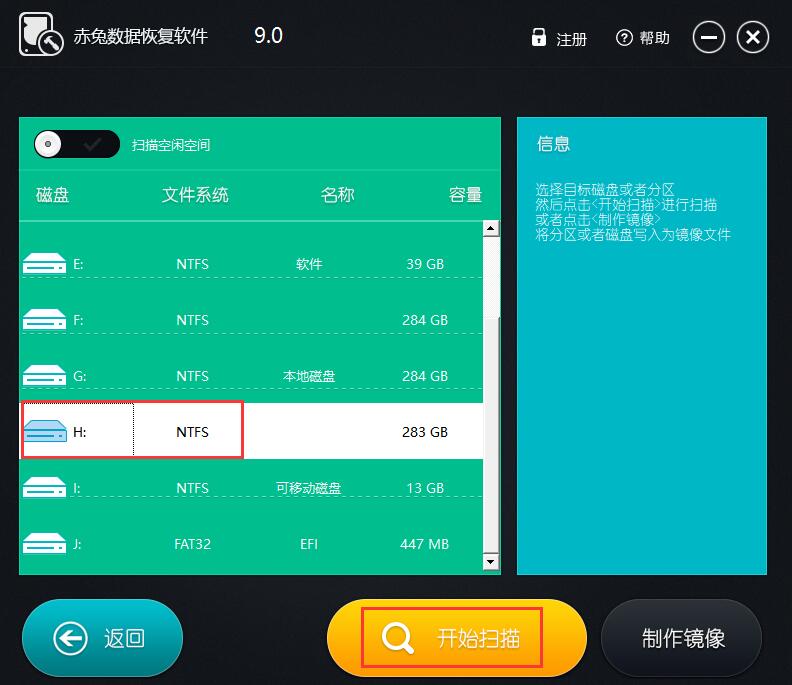This screenshot has width=792, height=685.
Task: Click NTFS in the H: row
Action: tap(192, 432)
